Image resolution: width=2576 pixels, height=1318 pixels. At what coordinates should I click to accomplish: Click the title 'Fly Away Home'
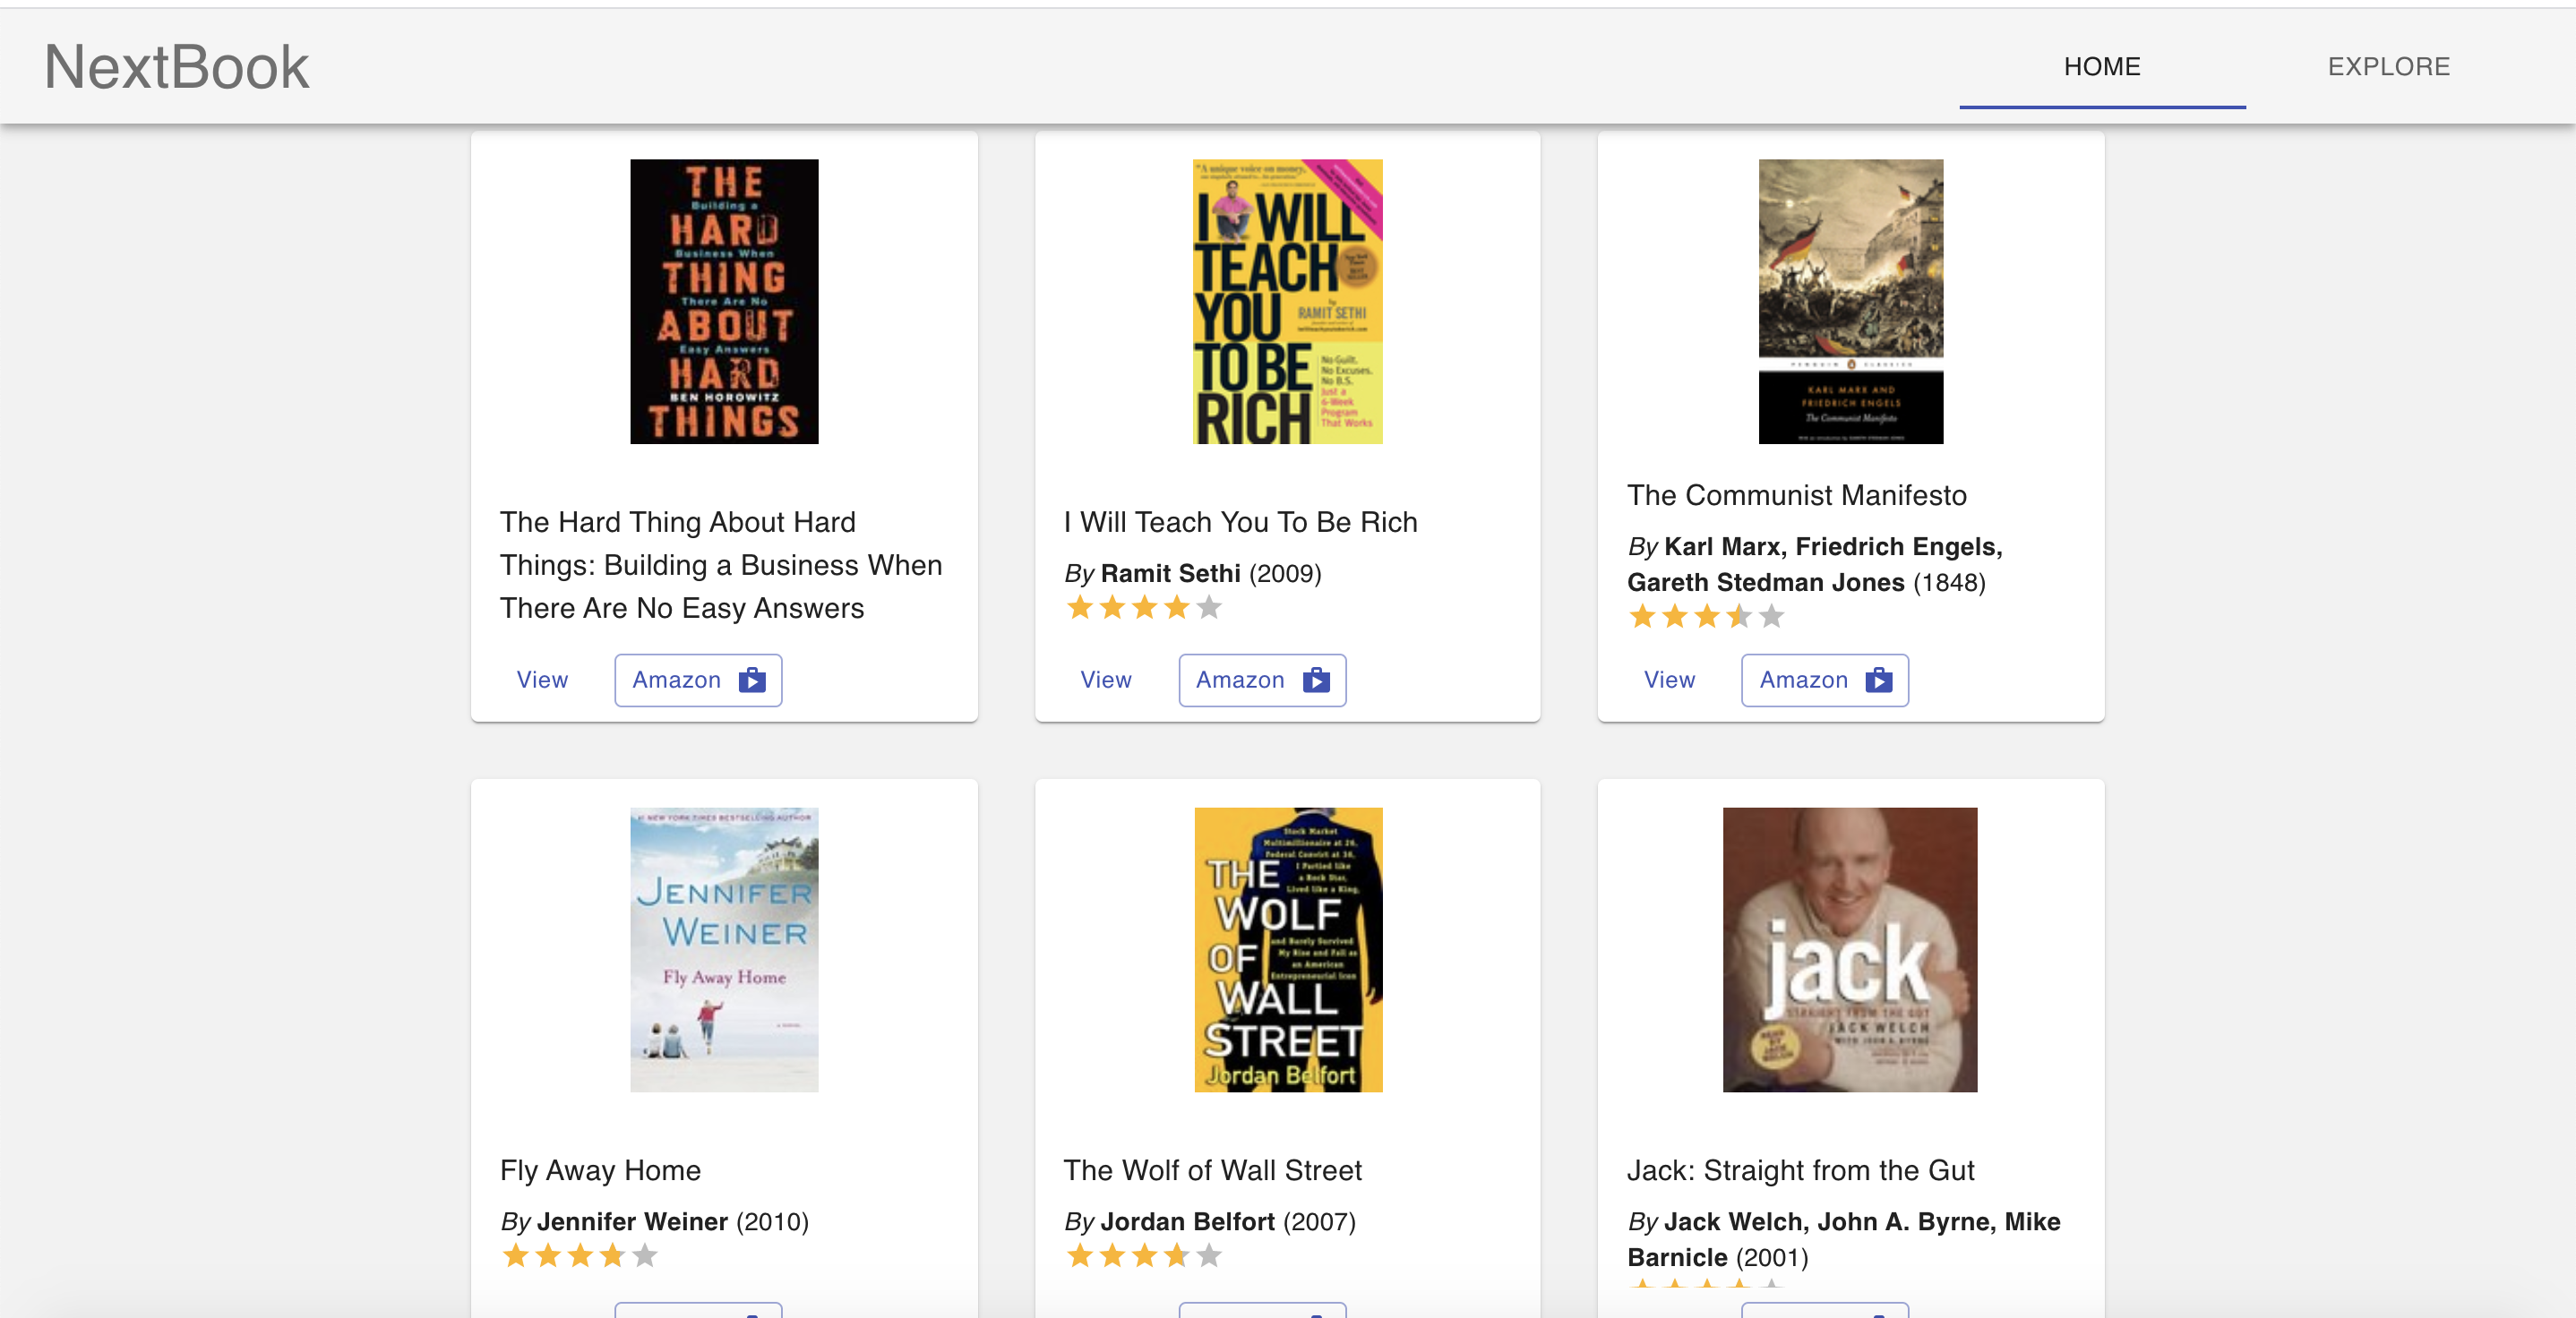click(600, 1170)
